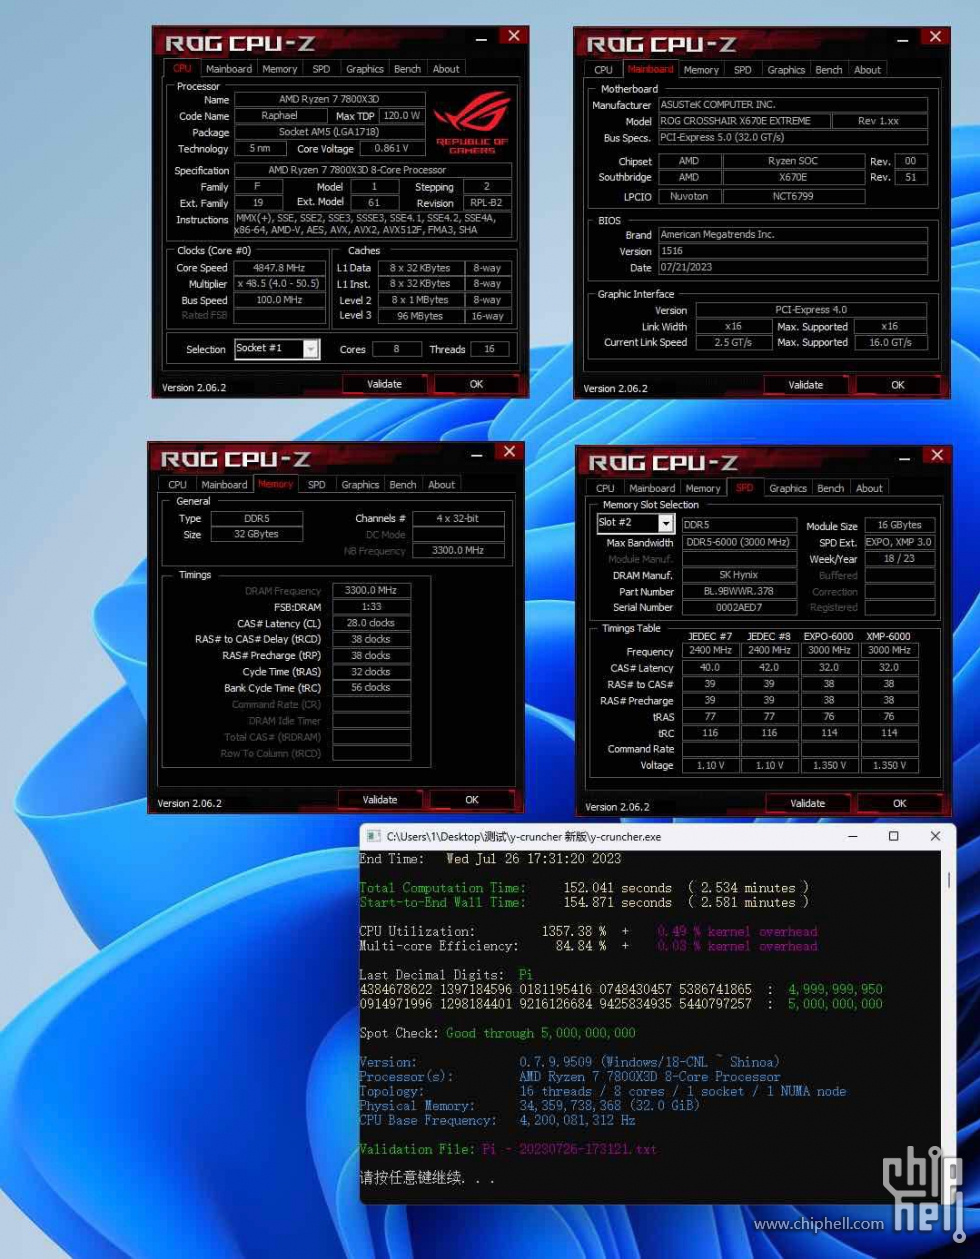Switch SPD window to Graphics tab
The width and height of the screenshot is (980, 1259).
[788, 488]
